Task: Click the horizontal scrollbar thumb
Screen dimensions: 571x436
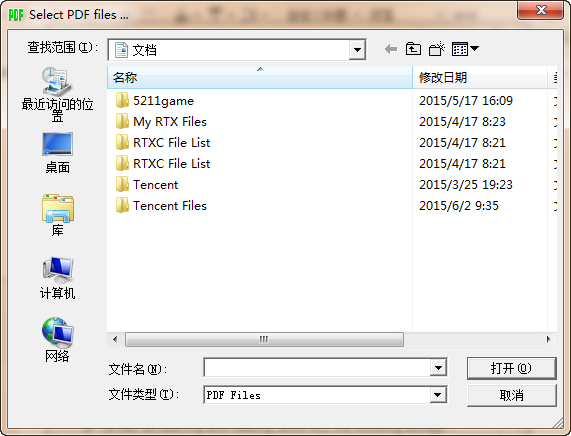Action: click(264, 339)
